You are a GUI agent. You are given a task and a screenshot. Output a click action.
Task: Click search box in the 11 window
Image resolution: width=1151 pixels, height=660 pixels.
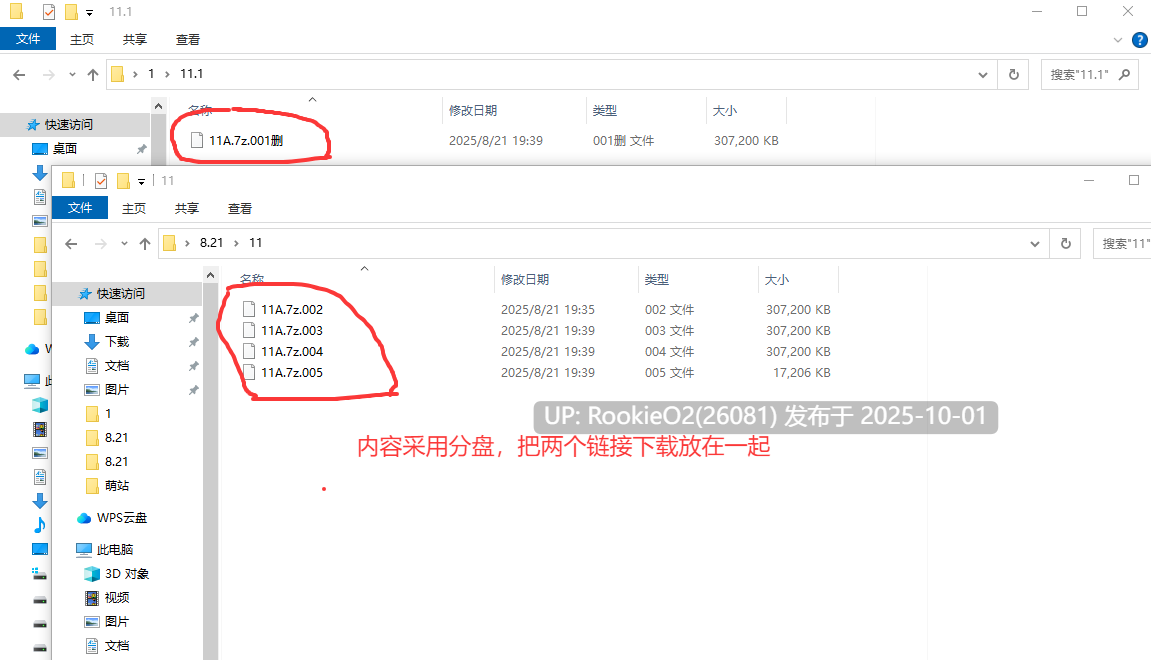coord(1122,244)
